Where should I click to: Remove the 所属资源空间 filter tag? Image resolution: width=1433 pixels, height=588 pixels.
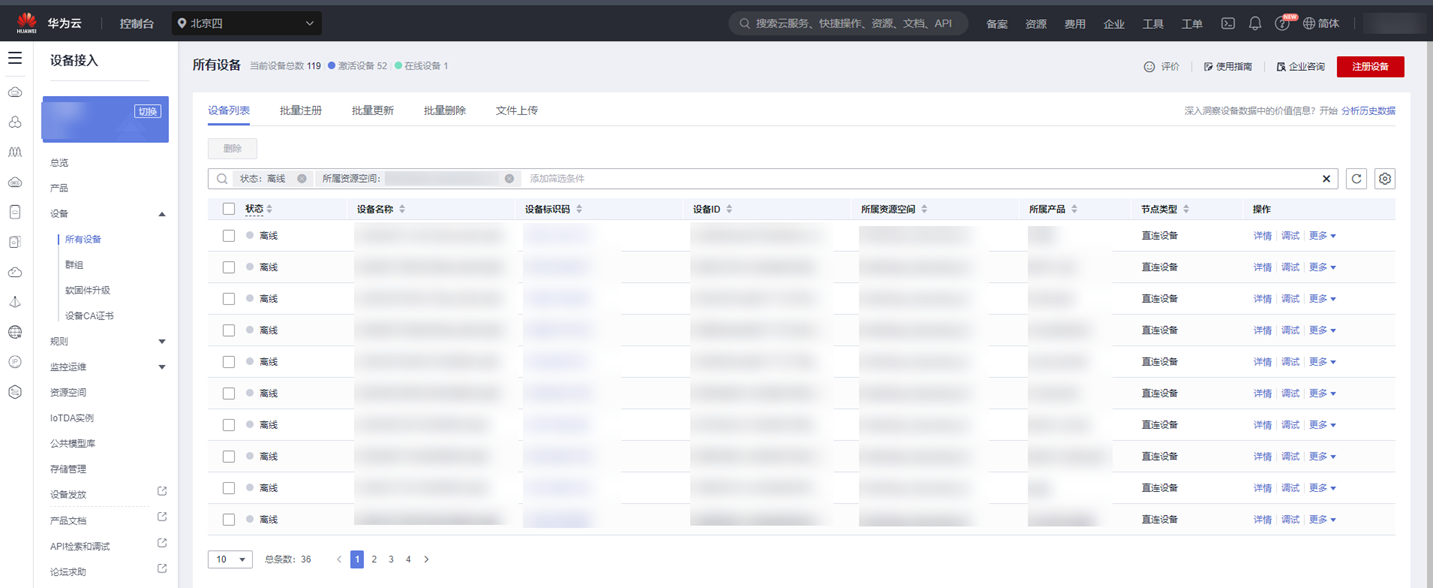pos(509,179)
